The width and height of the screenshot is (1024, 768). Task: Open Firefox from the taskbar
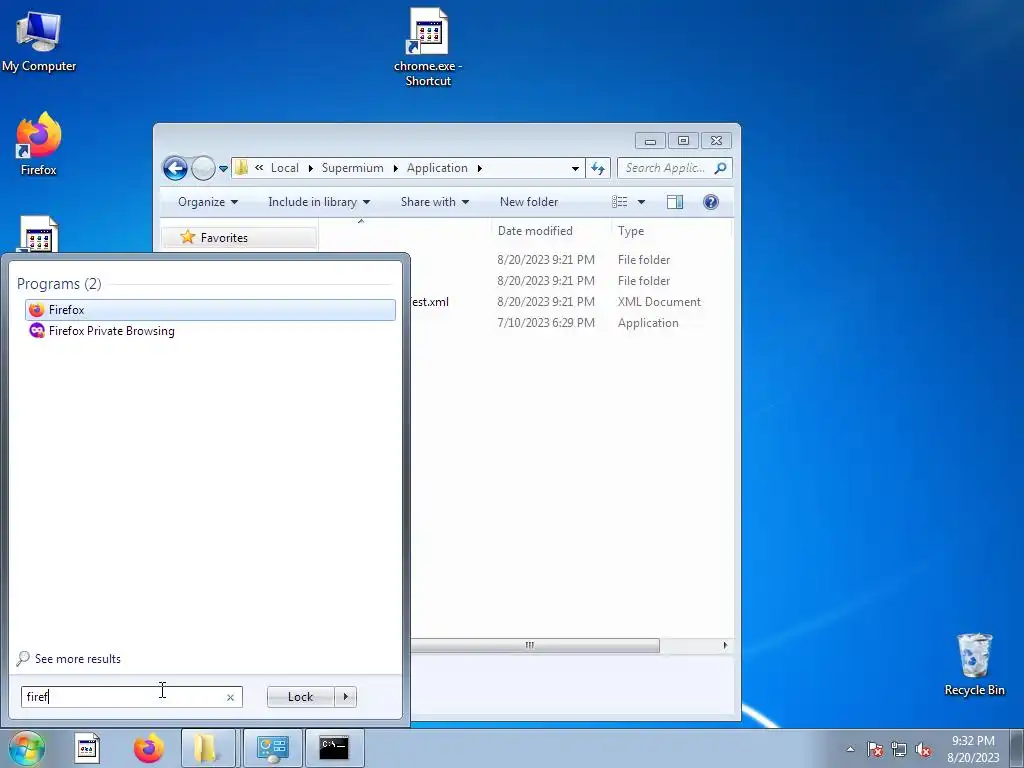coord(149,748)
